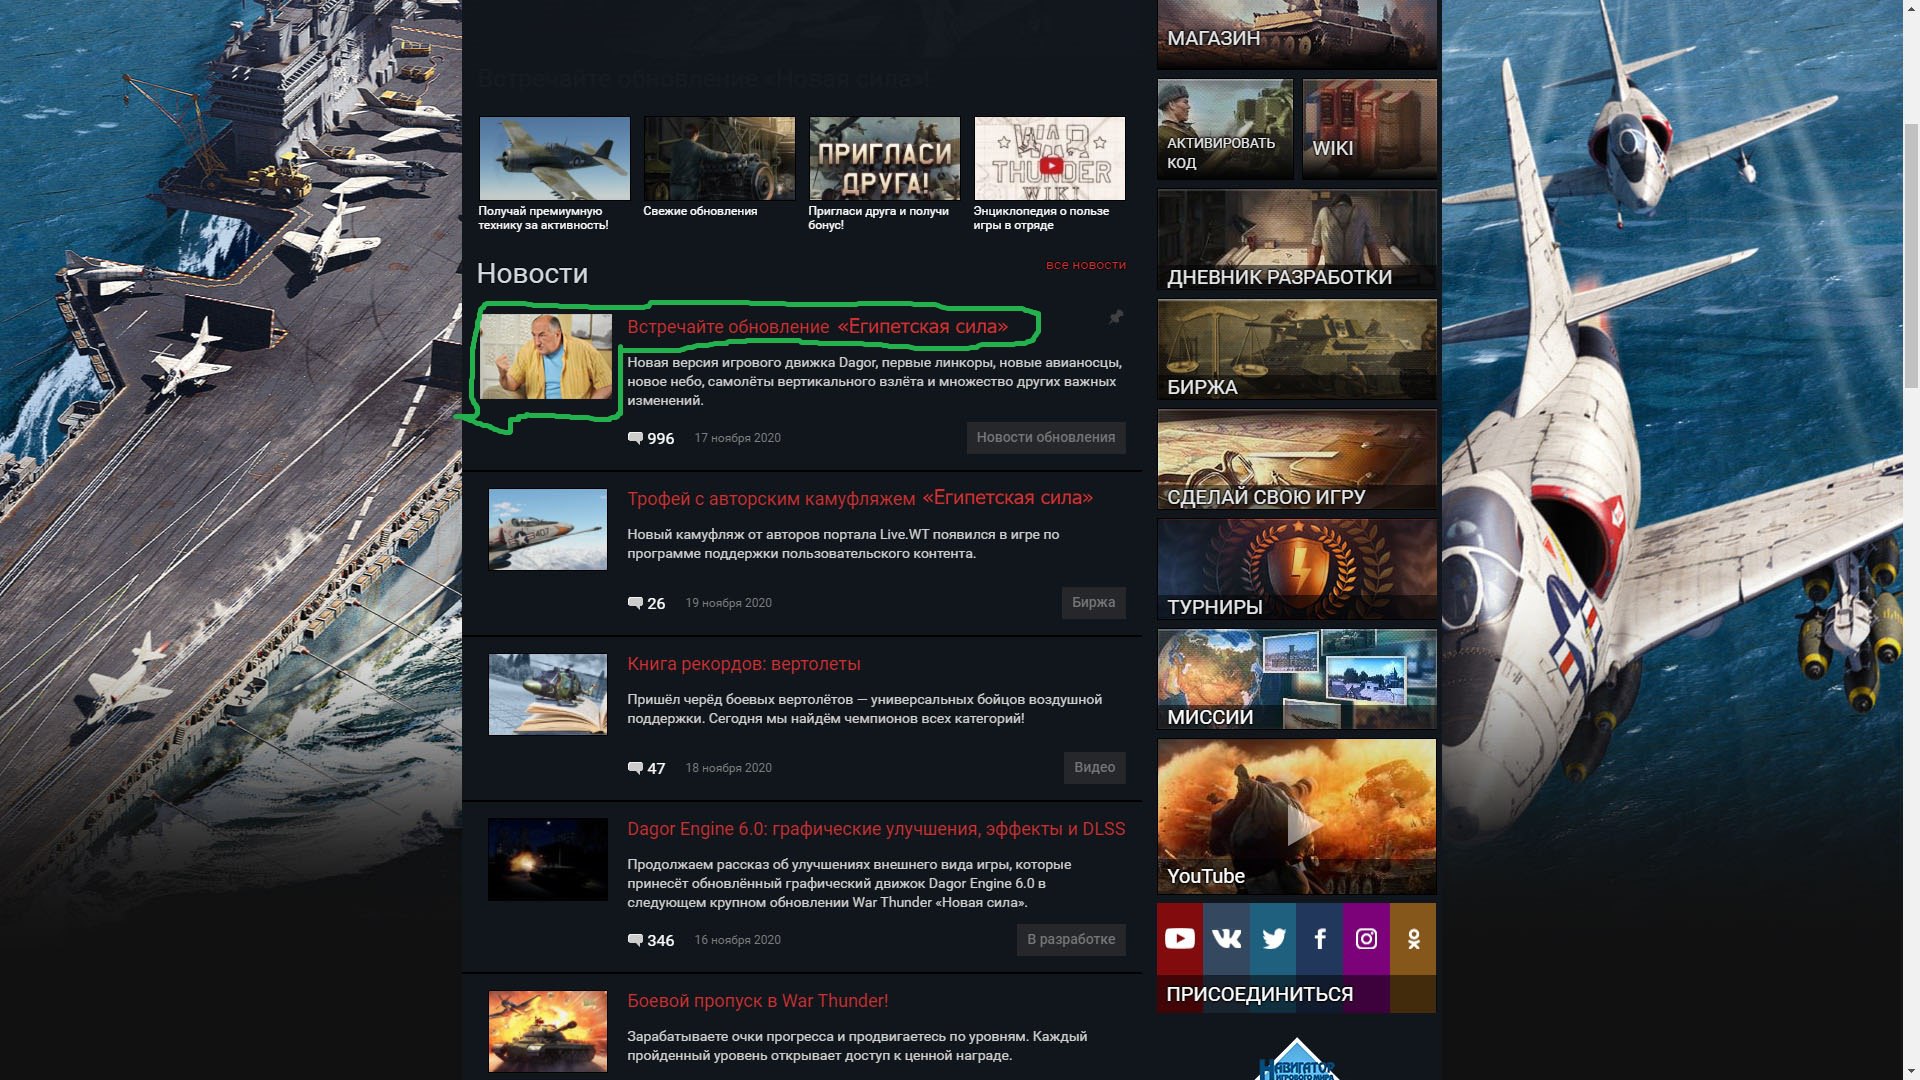
Task: Click the comments icon next to 346
Action: tap(635, 940)
